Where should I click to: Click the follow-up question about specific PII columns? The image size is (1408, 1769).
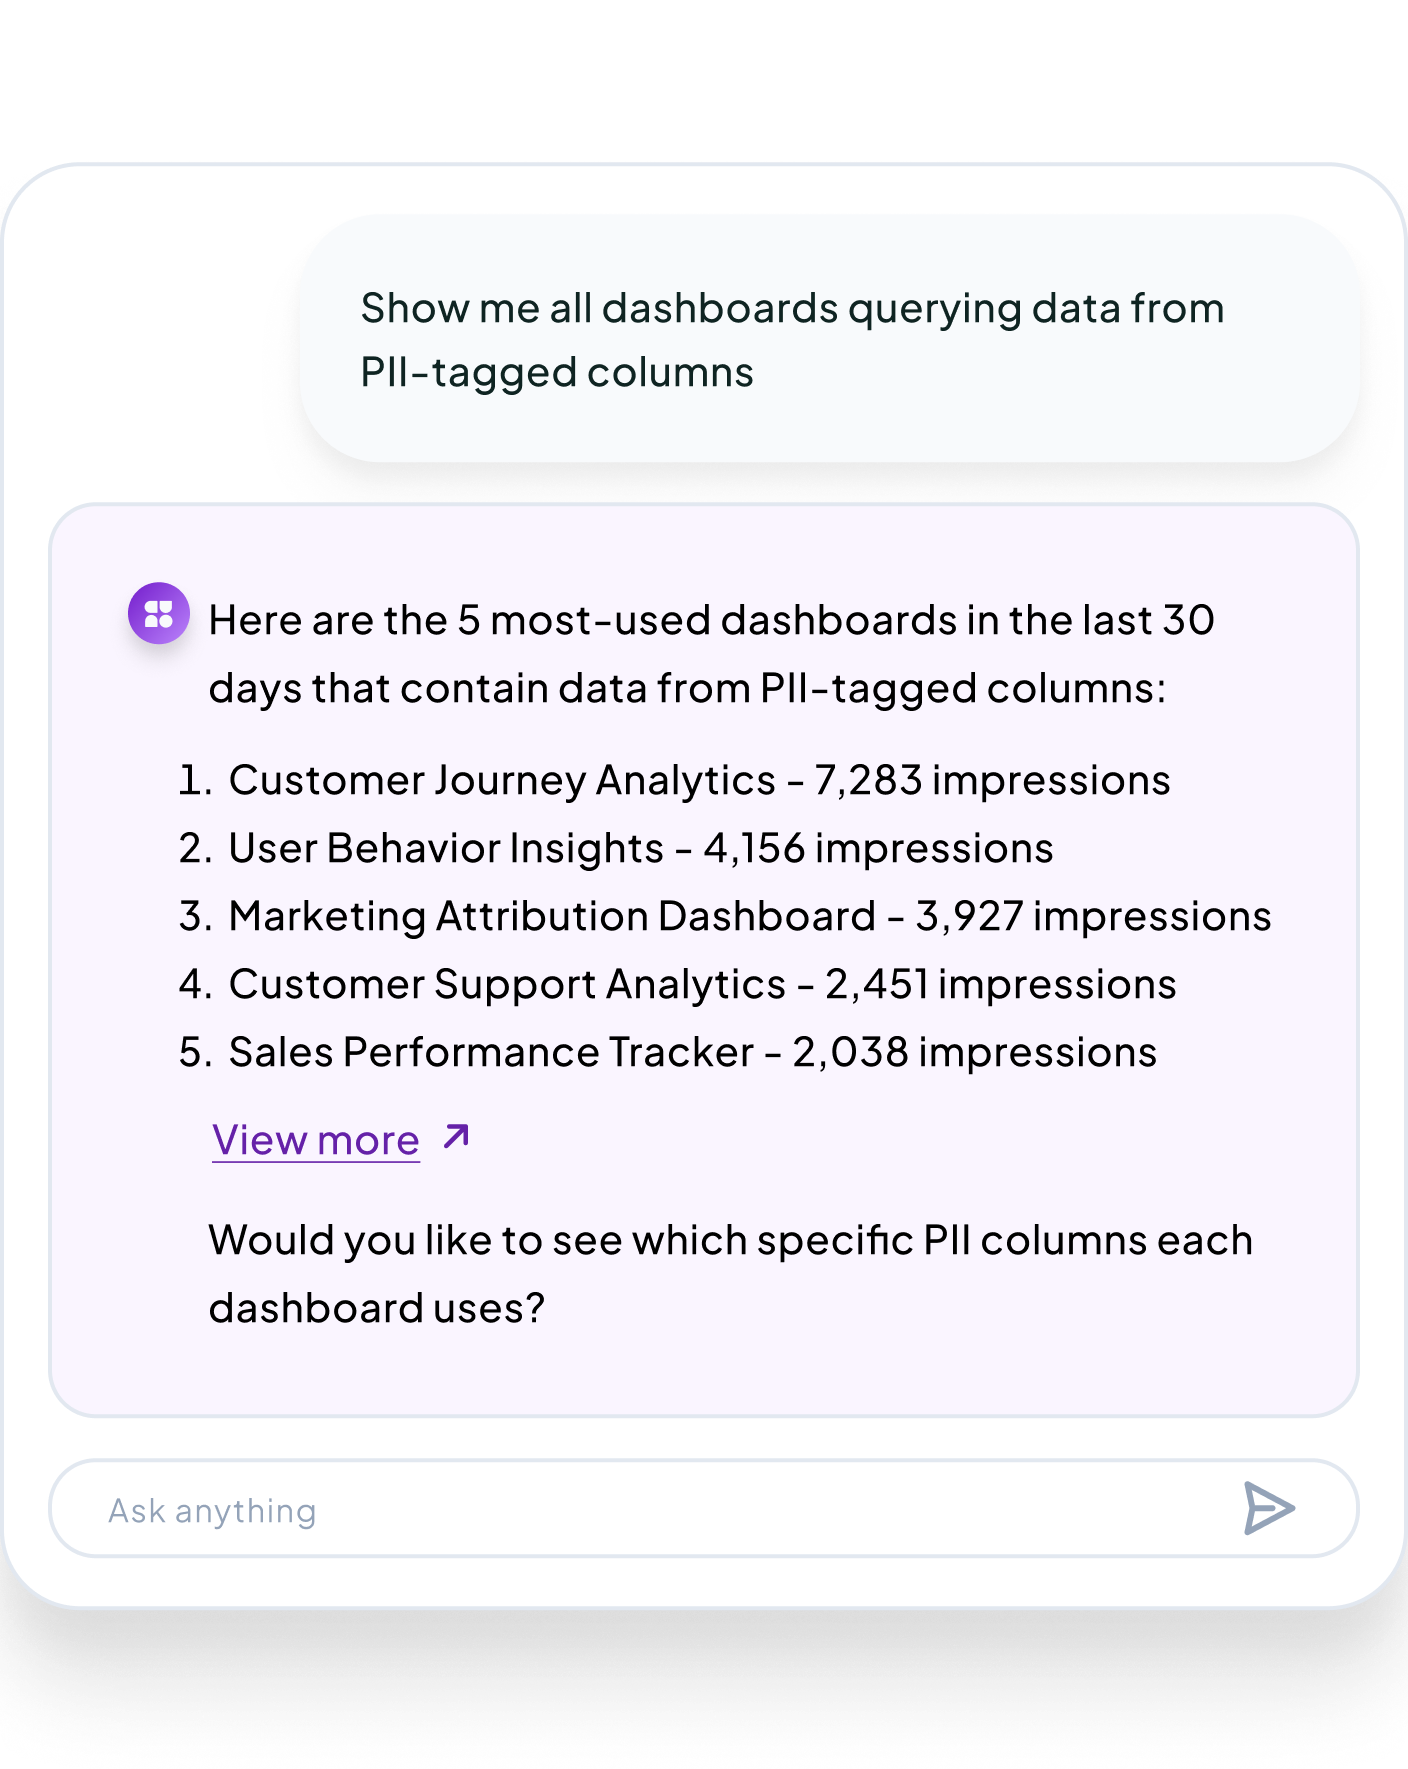click(x=730, y=1274)
